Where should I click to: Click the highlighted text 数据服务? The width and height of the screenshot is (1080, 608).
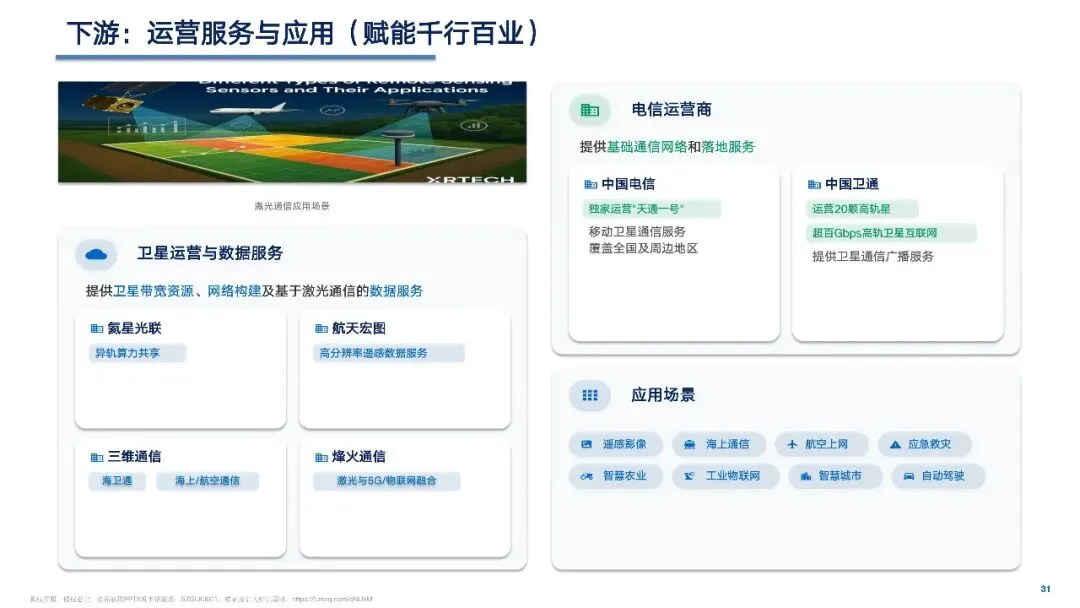[x=396, y=291]
